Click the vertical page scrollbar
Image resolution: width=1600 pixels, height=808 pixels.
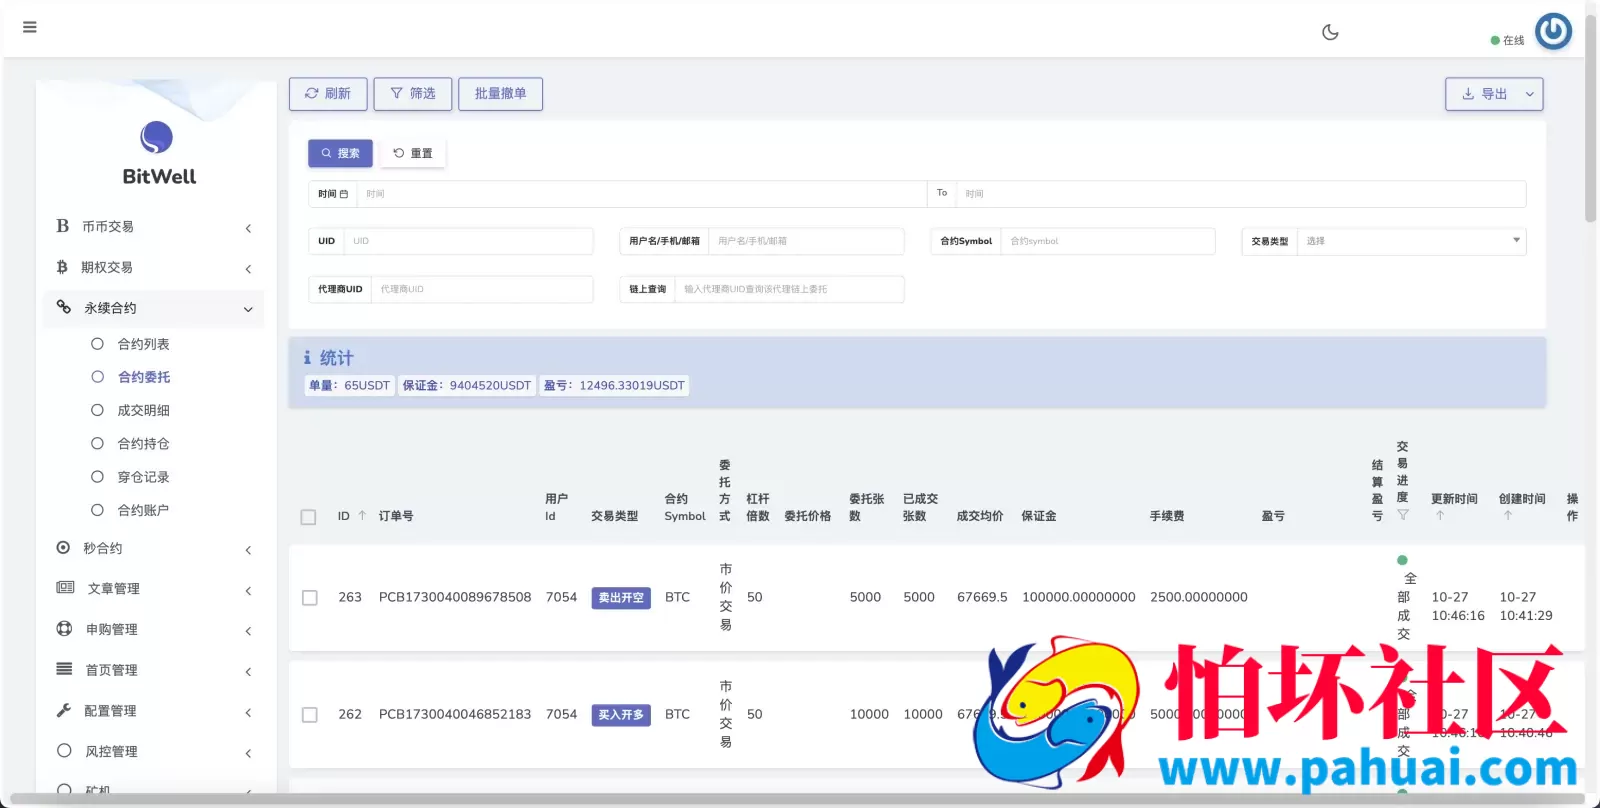pyautogui.click(x=1590, y=118)
